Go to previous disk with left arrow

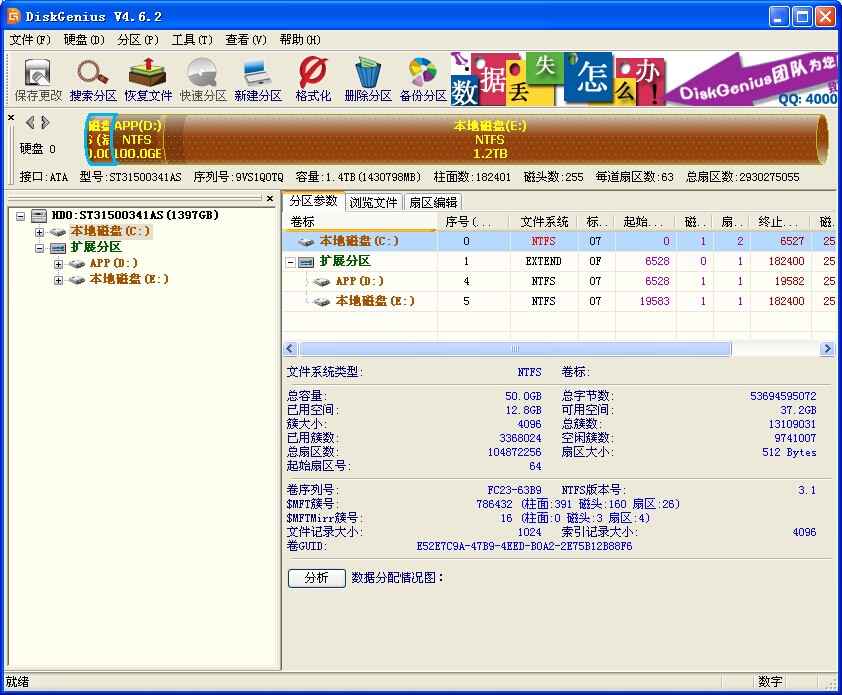[30, 123]
